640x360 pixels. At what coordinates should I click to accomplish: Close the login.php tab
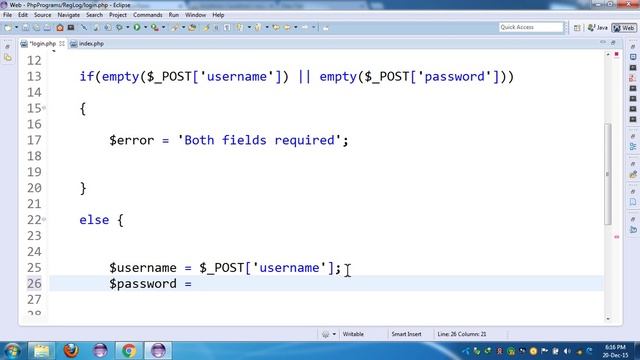point(62,43)
